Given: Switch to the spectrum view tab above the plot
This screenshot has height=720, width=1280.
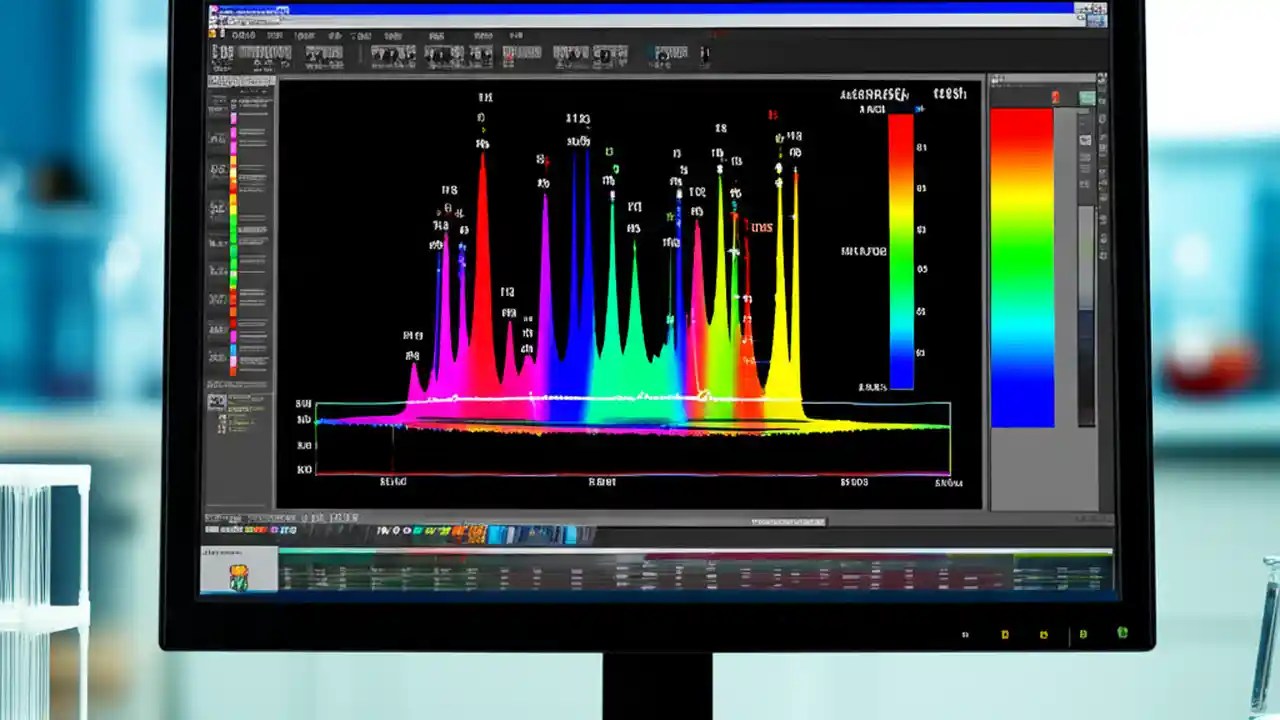Looking at the screenshot, I should [393, 54].
